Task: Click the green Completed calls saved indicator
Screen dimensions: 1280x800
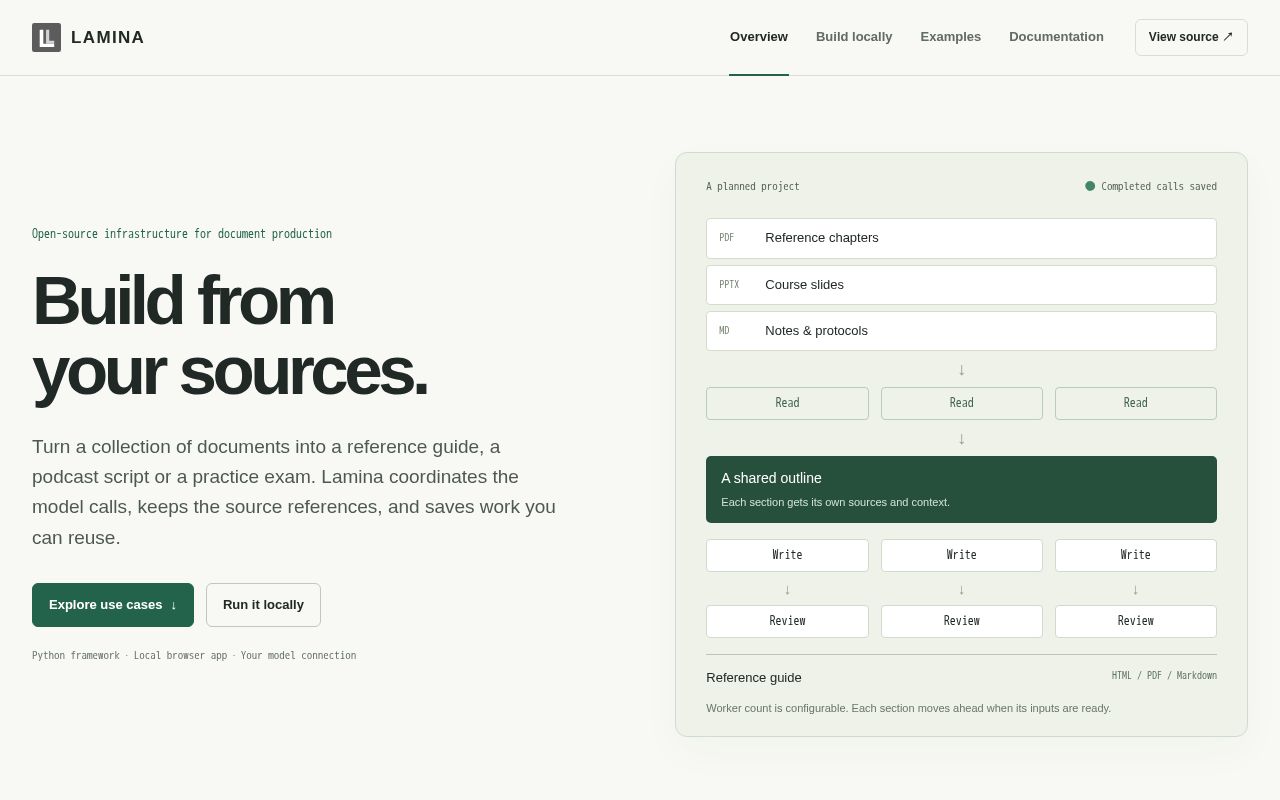Action: 1151,186
